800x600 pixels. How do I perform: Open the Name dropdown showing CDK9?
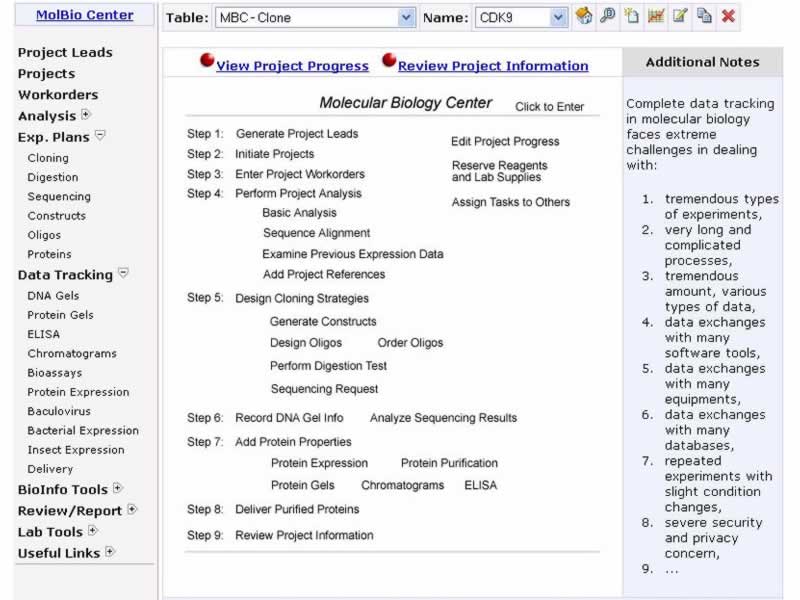tap(520, 17)
